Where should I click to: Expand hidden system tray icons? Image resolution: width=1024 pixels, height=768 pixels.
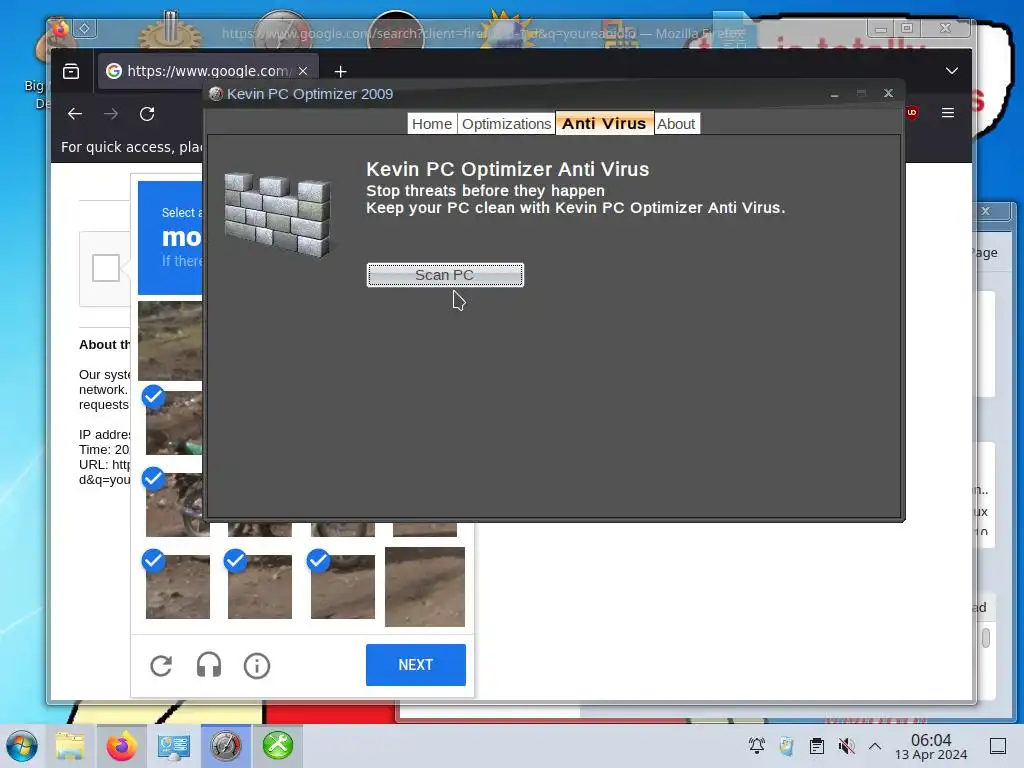875,746
